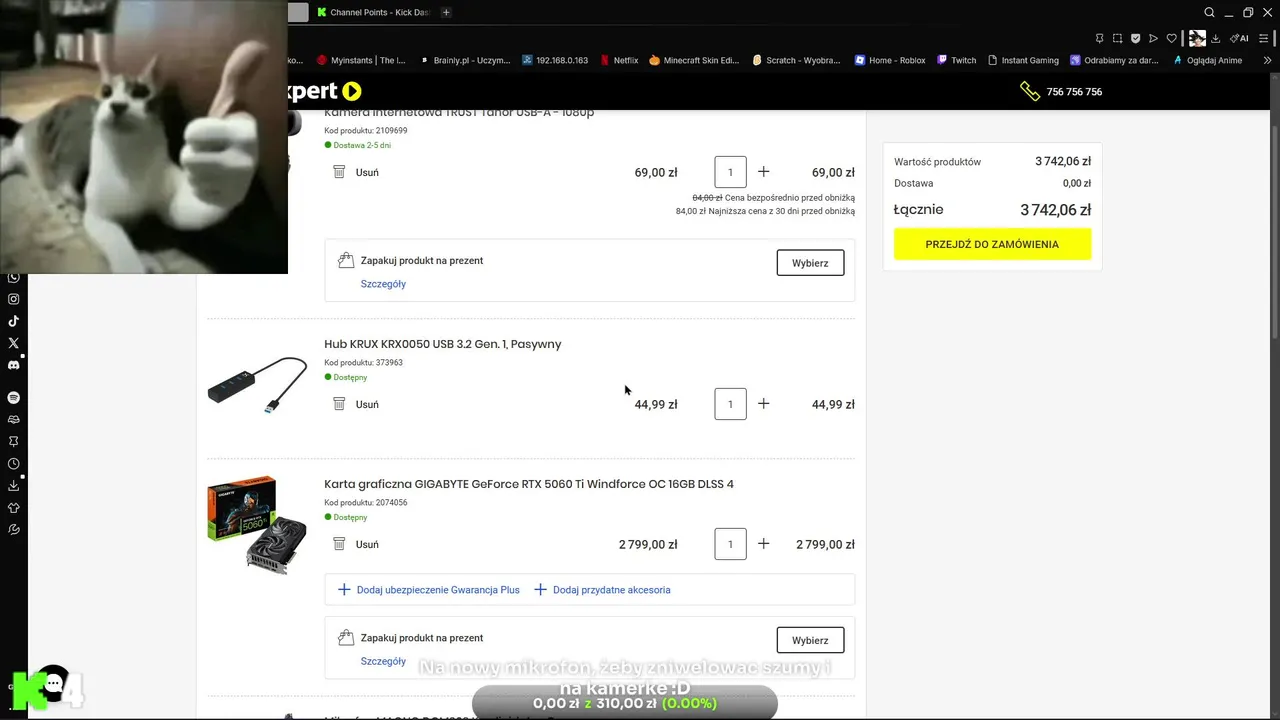Open the Oglądaj Anime bookmark

(x=1208, y=60)
